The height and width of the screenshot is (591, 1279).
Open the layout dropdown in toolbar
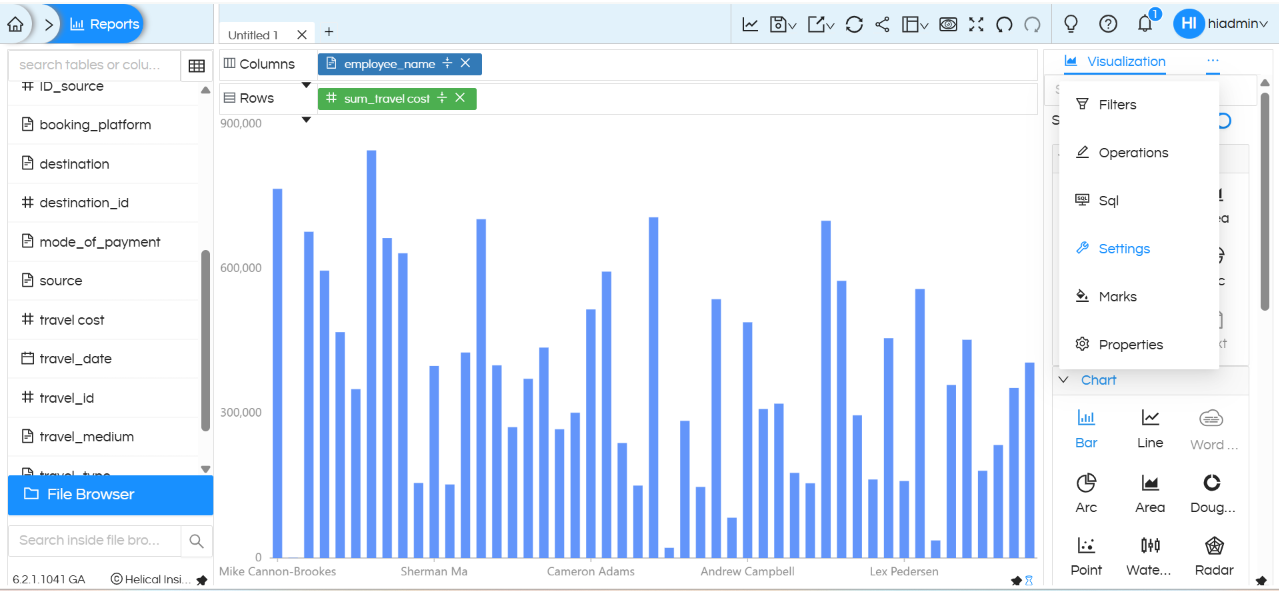[915, 24]
